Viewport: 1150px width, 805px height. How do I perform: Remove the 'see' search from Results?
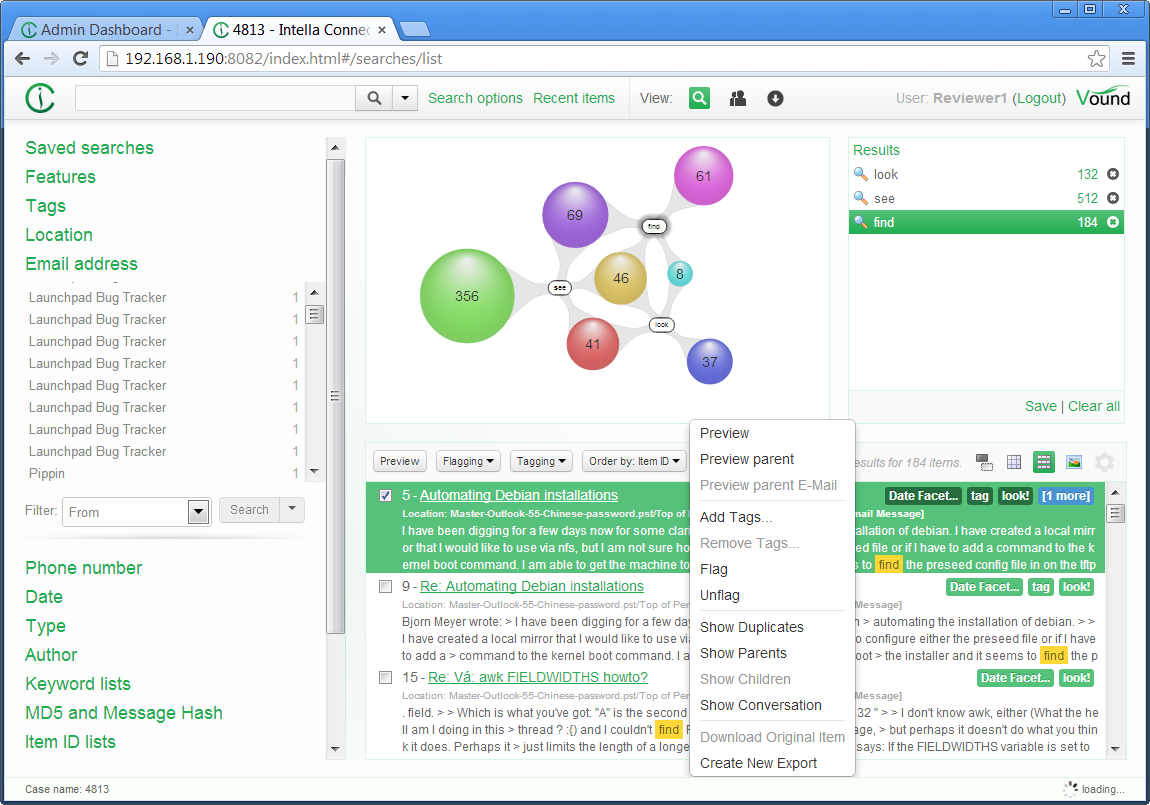[x=1113, y=198]
